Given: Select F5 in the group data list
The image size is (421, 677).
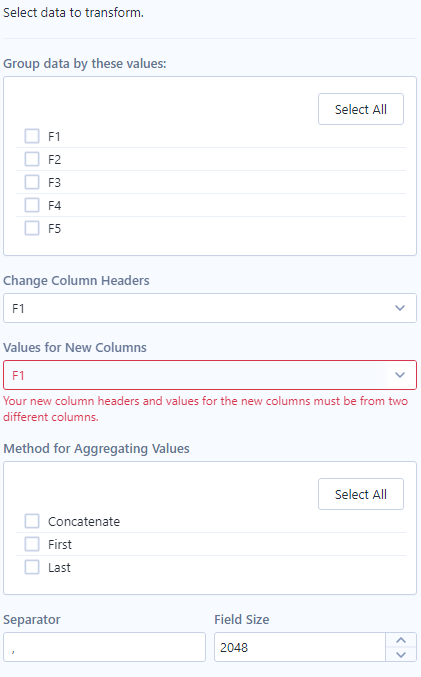Looking at the screenshot, I should (32, 228).
